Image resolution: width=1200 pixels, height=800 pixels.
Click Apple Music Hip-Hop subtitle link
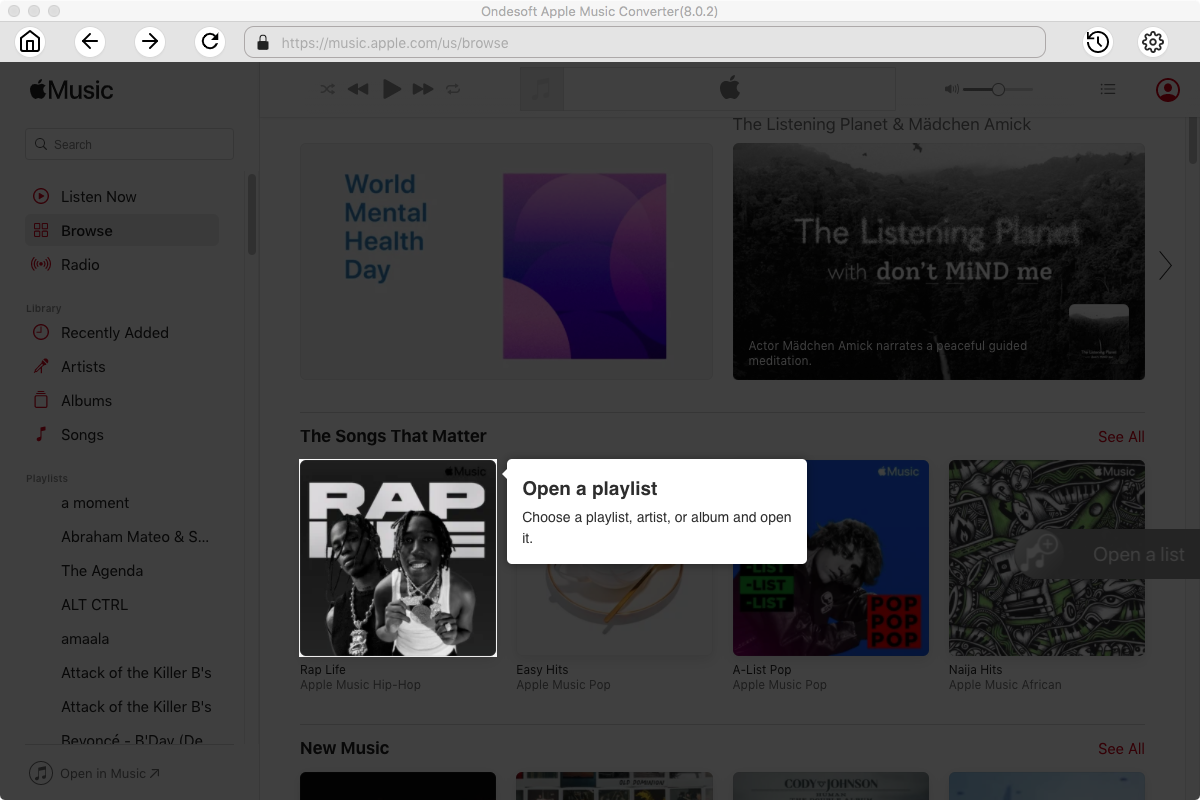click(360, 685)
